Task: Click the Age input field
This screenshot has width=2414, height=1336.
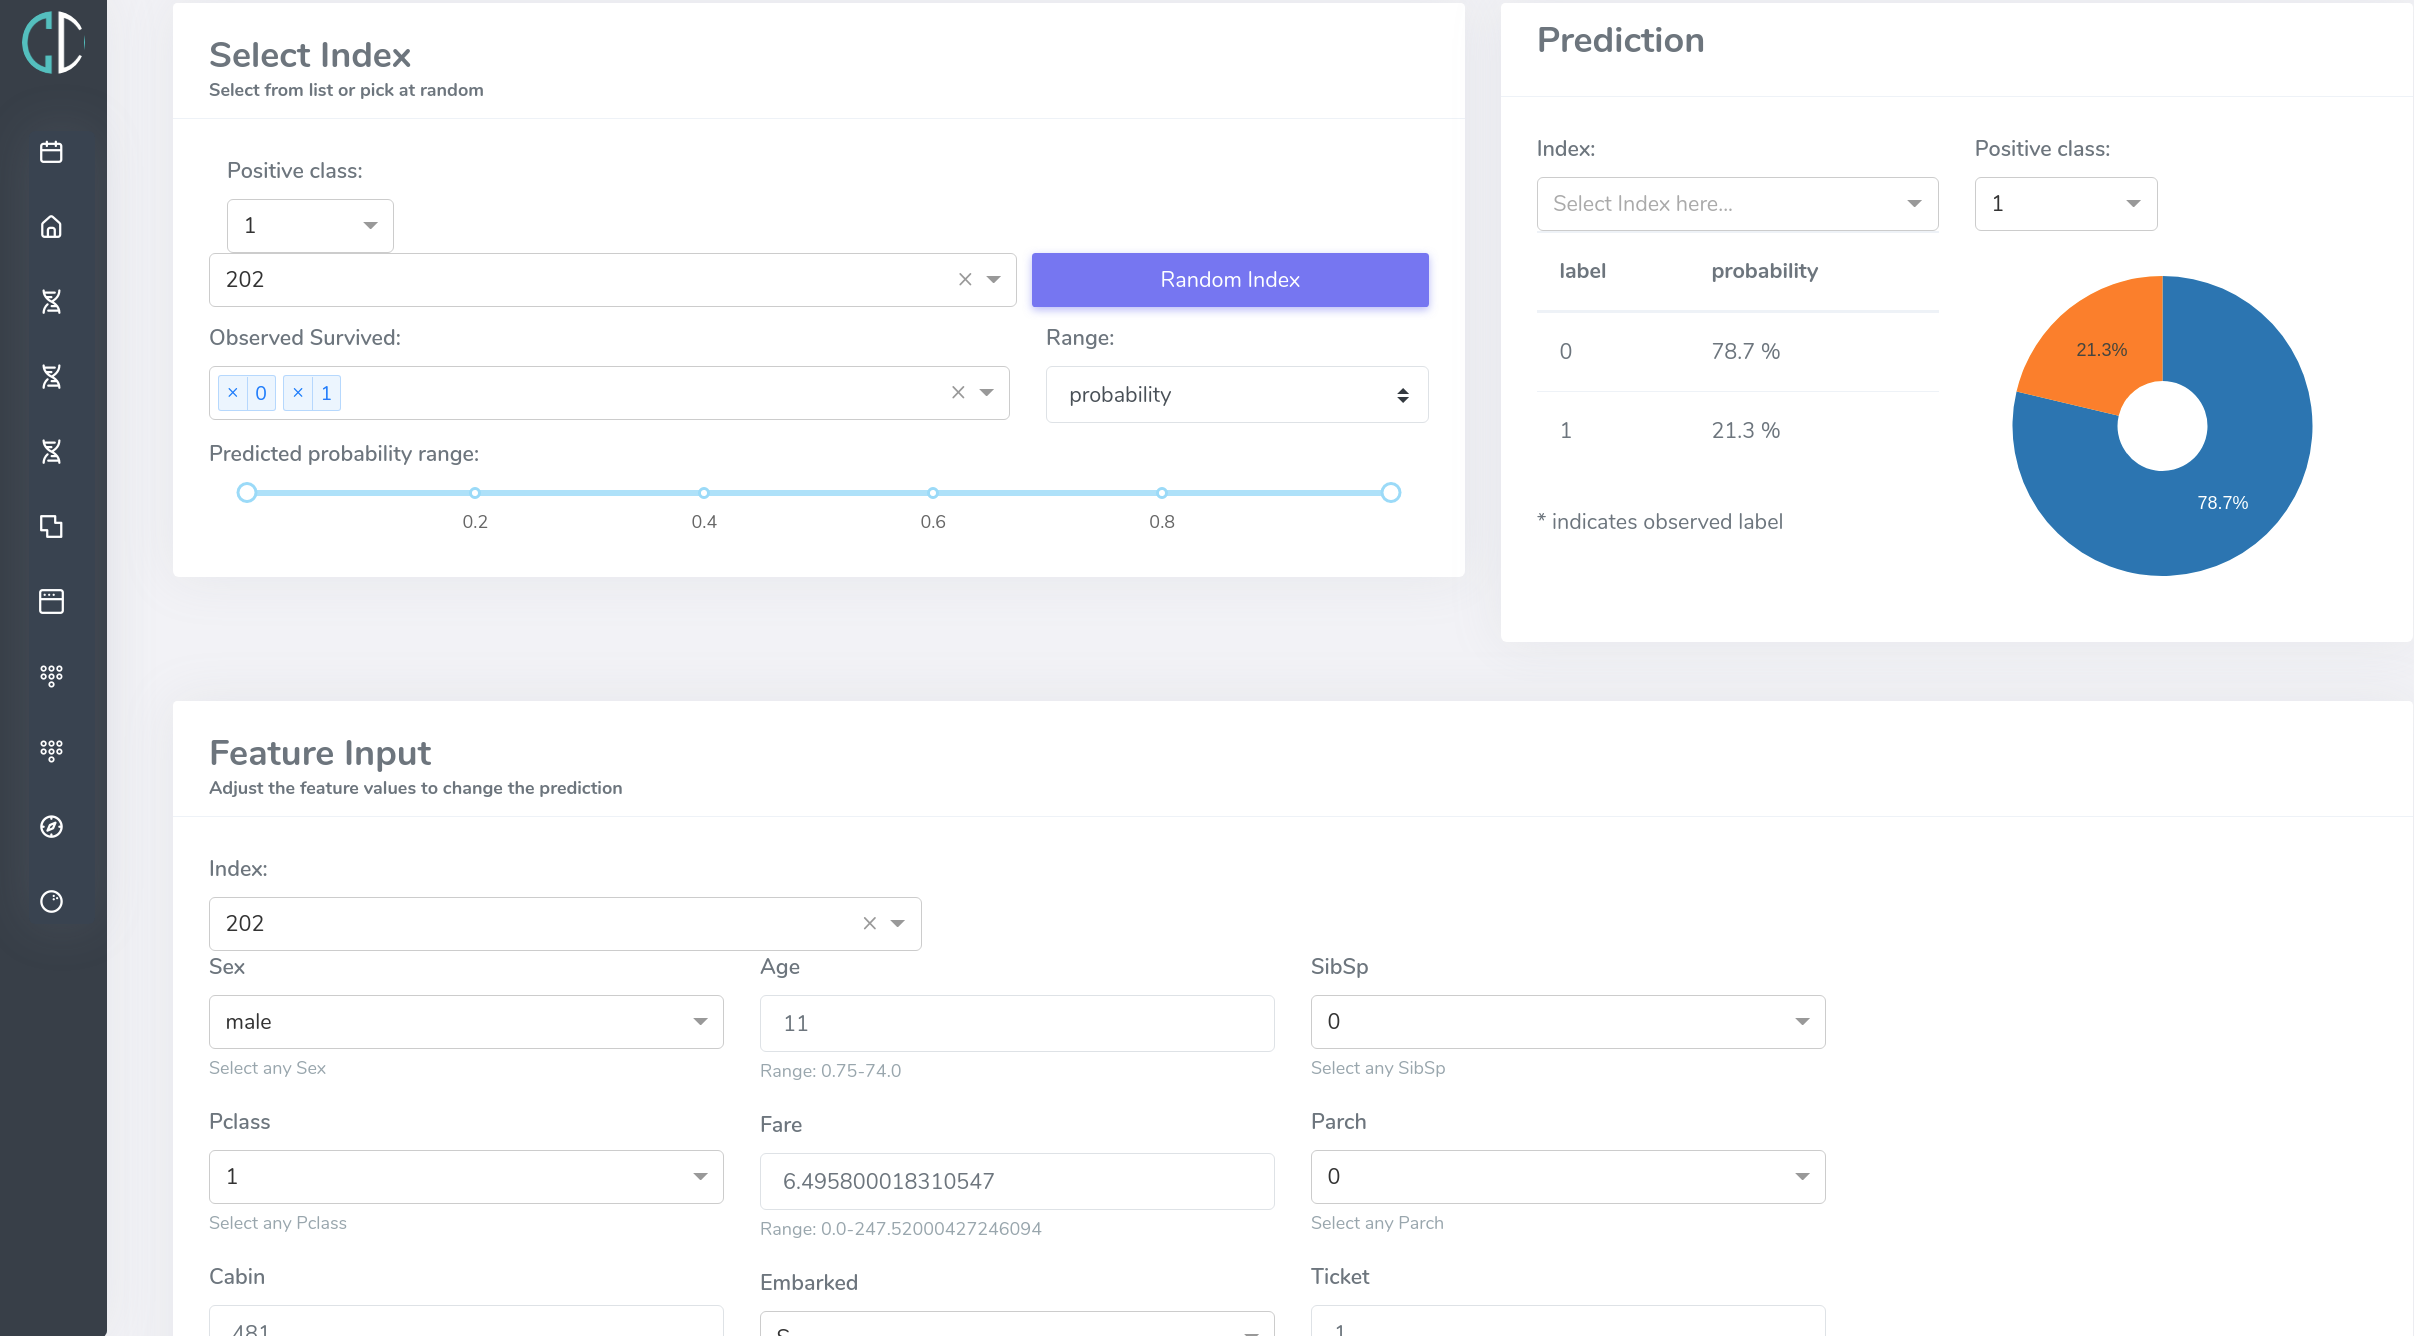Action: (x=1016, y=1024)
